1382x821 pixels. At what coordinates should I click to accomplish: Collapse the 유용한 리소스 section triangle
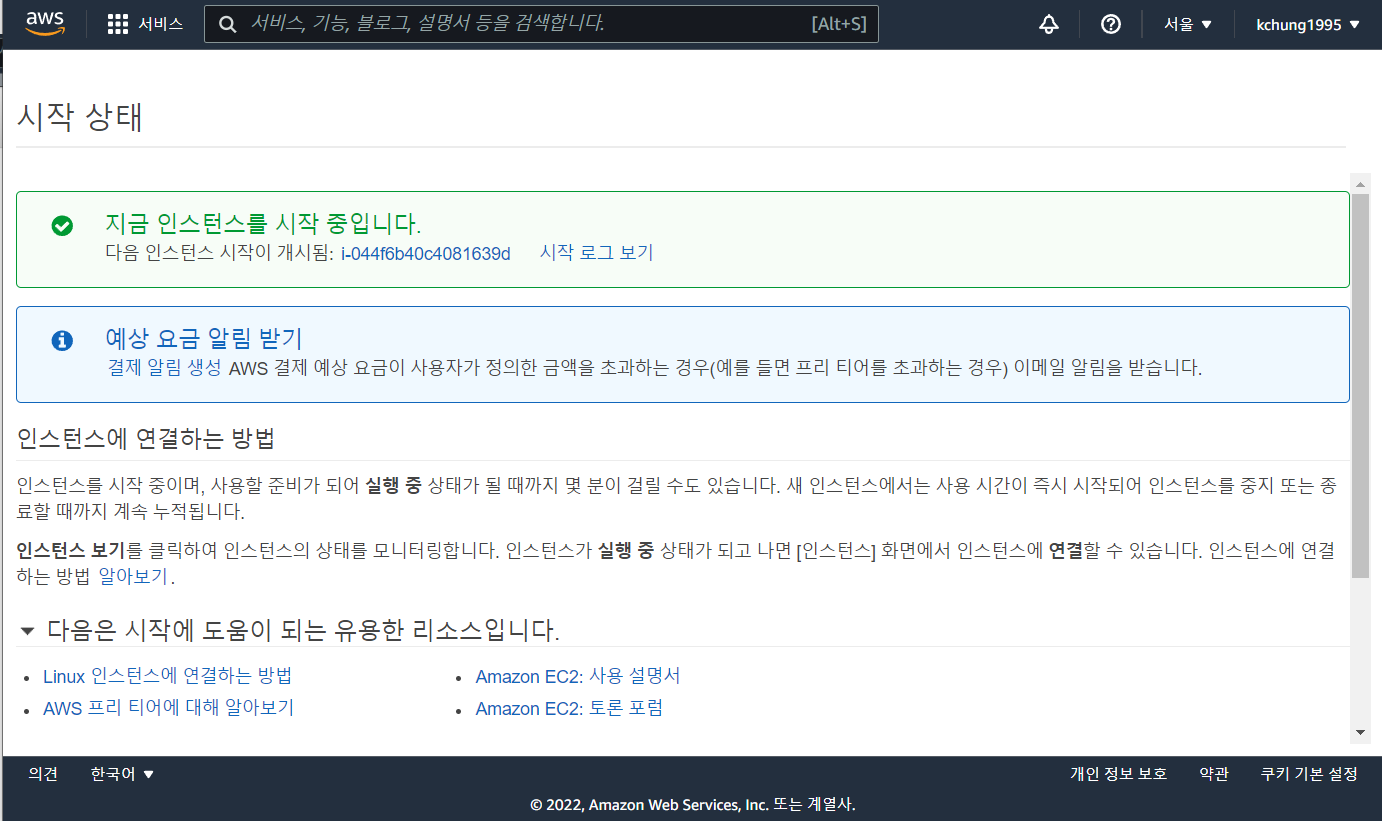[27, 631]
